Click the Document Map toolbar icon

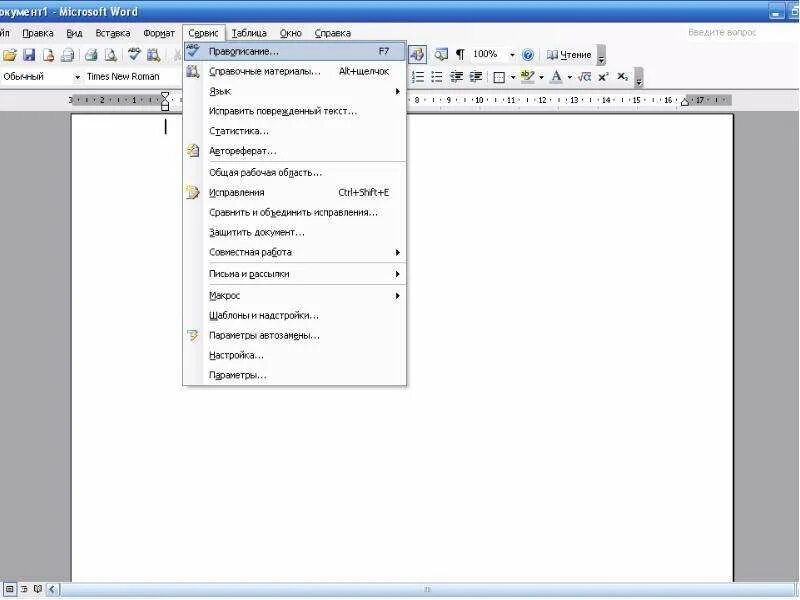[x=441, y=55]
